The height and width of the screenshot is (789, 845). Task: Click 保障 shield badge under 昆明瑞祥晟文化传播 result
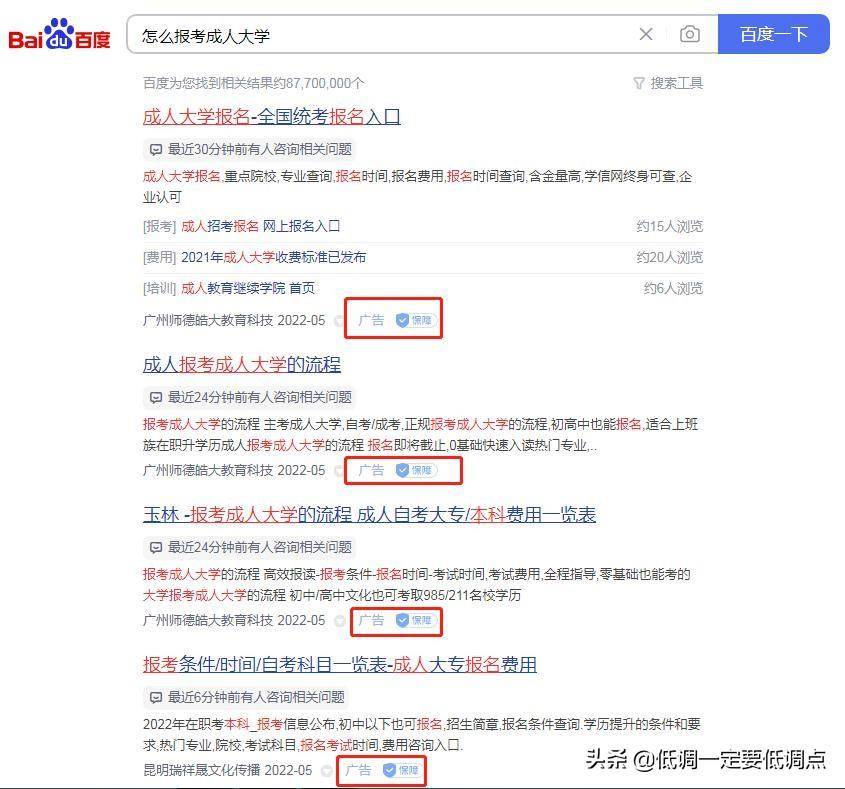(x=401, y=770)
